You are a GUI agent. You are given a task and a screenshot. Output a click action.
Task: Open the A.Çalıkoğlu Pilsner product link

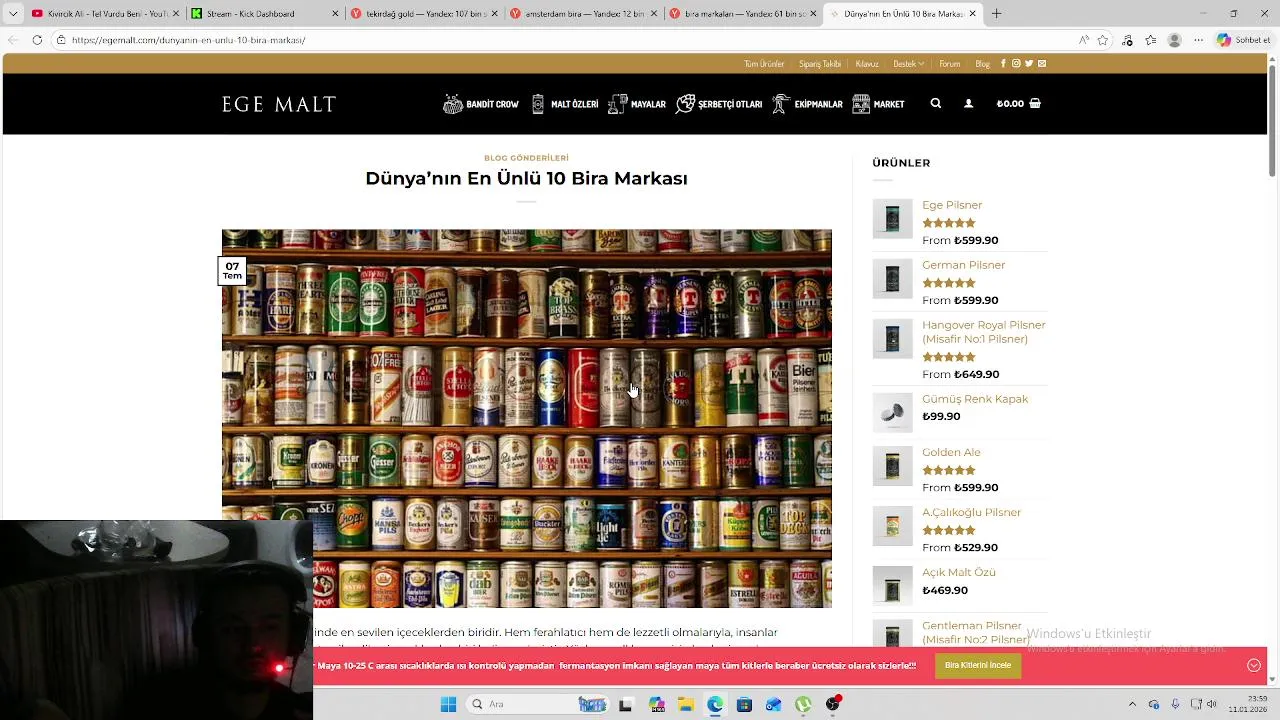[x=972, y=512]
